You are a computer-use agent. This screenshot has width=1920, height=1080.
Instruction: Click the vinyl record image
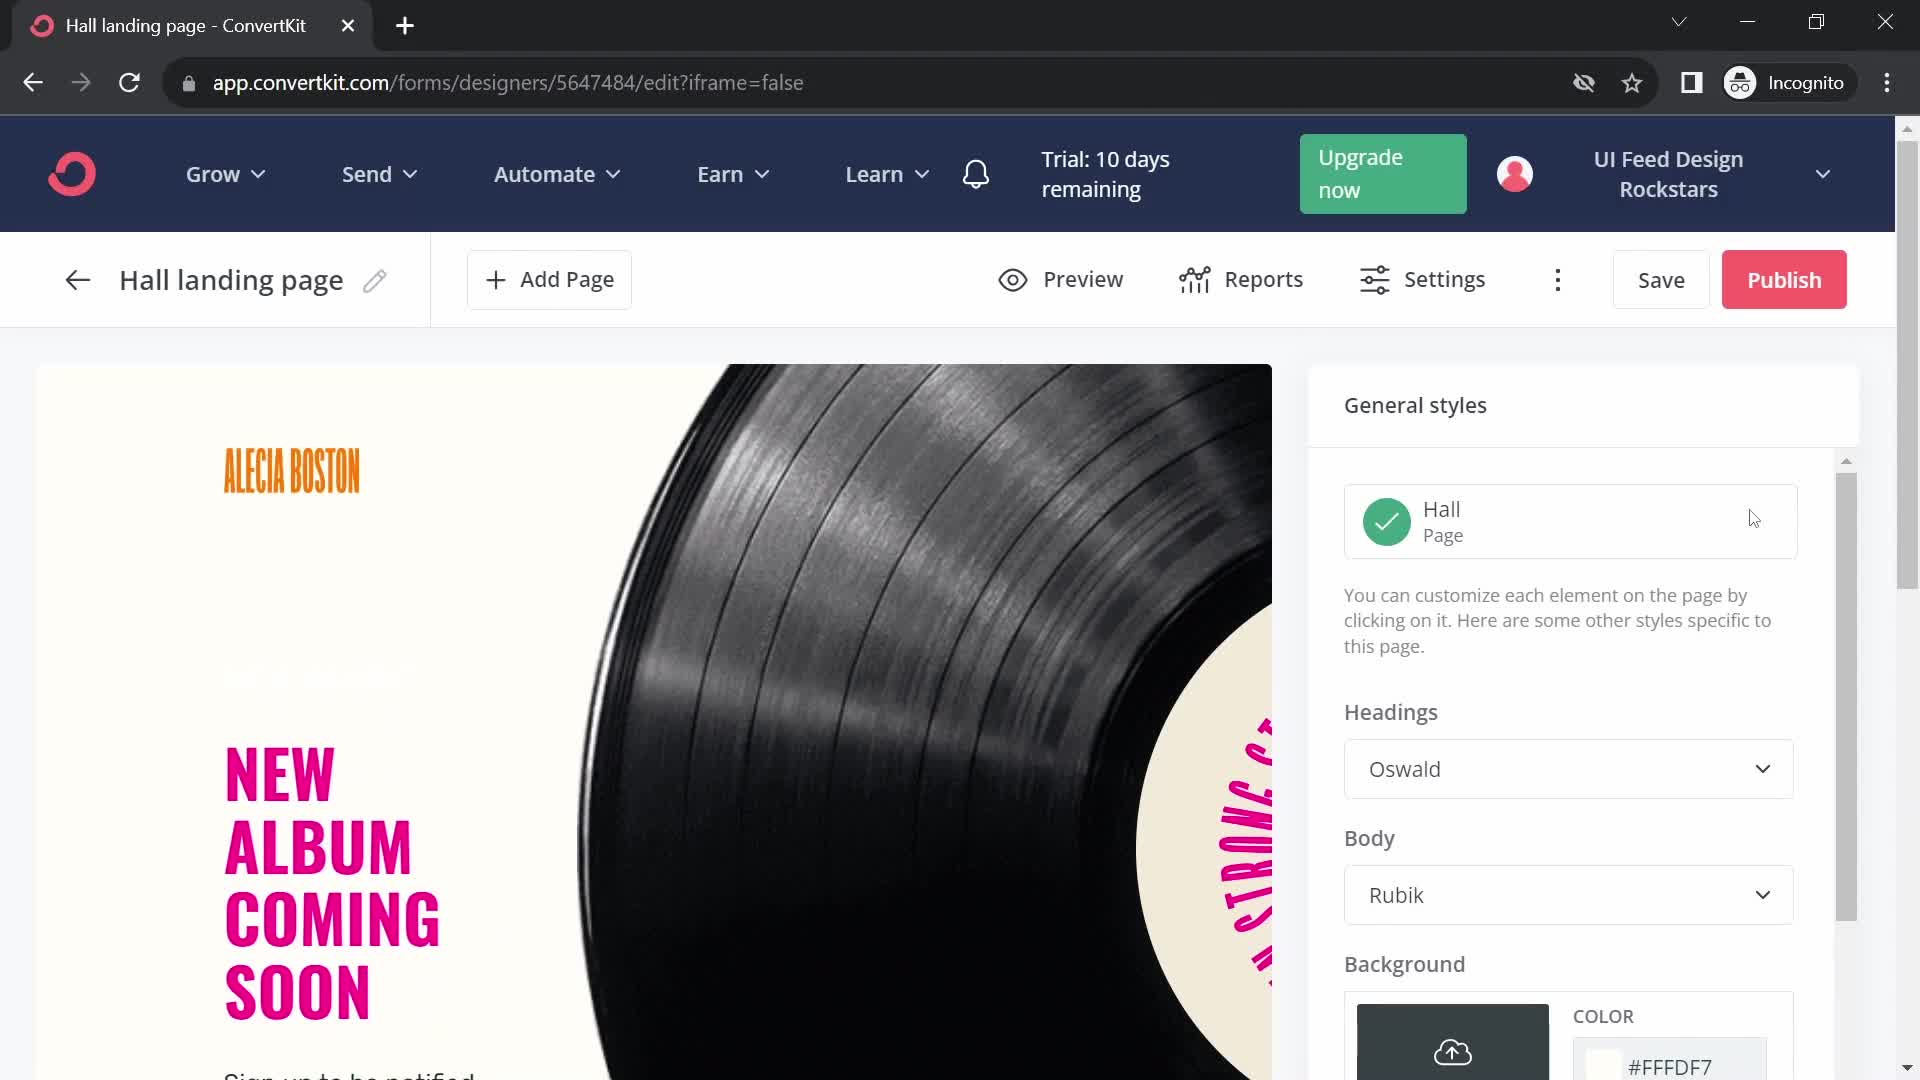point(925,720)
